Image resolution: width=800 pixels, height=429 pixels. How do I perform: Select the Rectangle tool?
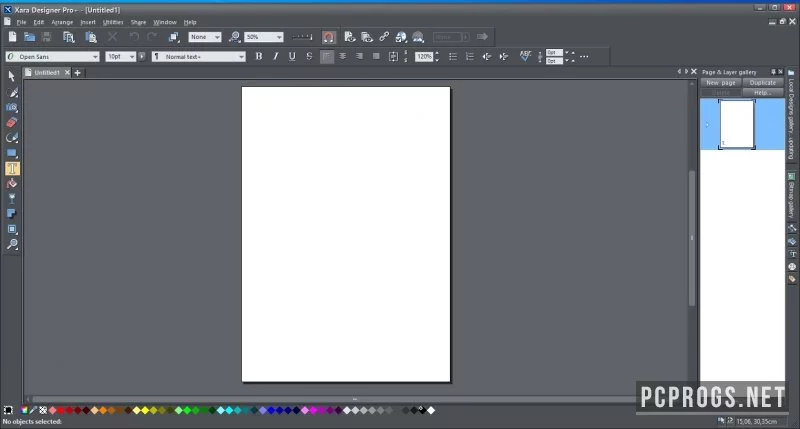point(12,153)
